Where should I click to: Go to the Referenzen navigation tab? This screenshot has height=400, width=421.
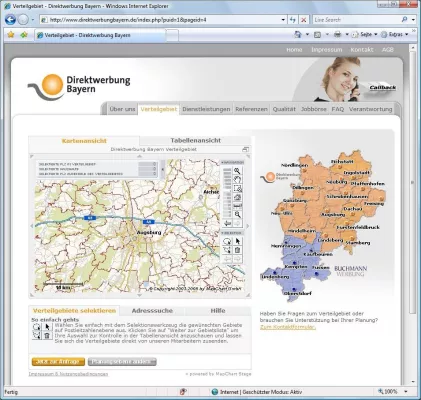(x=251, y=109)
